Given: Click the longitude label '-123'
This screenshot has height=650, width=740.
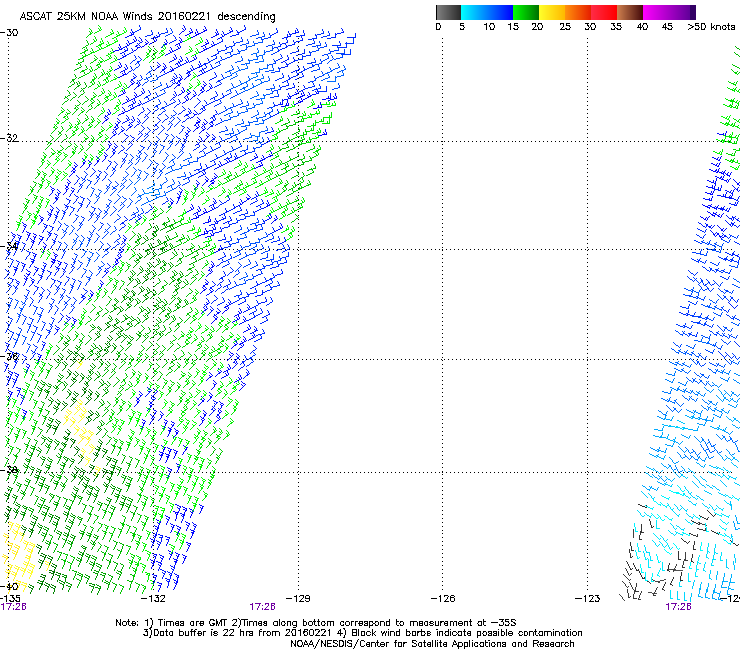Looking at the screenshot, I should (x=588, y=599).
